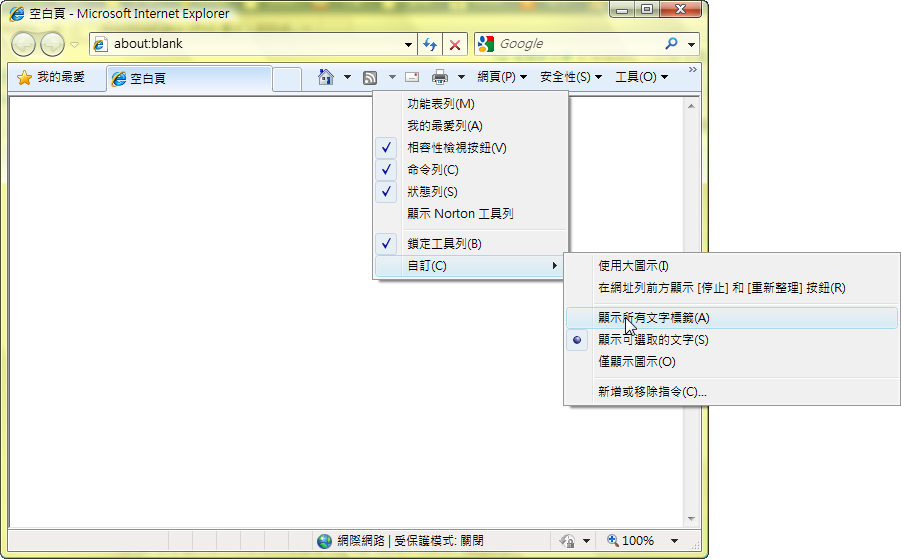This screenshot has height=559, width=901.
Task: Open the 網頁(P) menu
Action: coord(502,77)
